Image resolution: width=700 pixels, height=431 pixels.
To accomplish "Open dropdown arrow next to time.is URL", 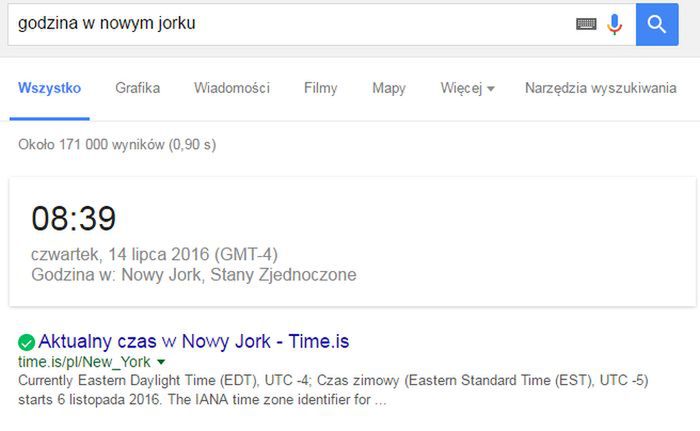I will pos(161,361).
